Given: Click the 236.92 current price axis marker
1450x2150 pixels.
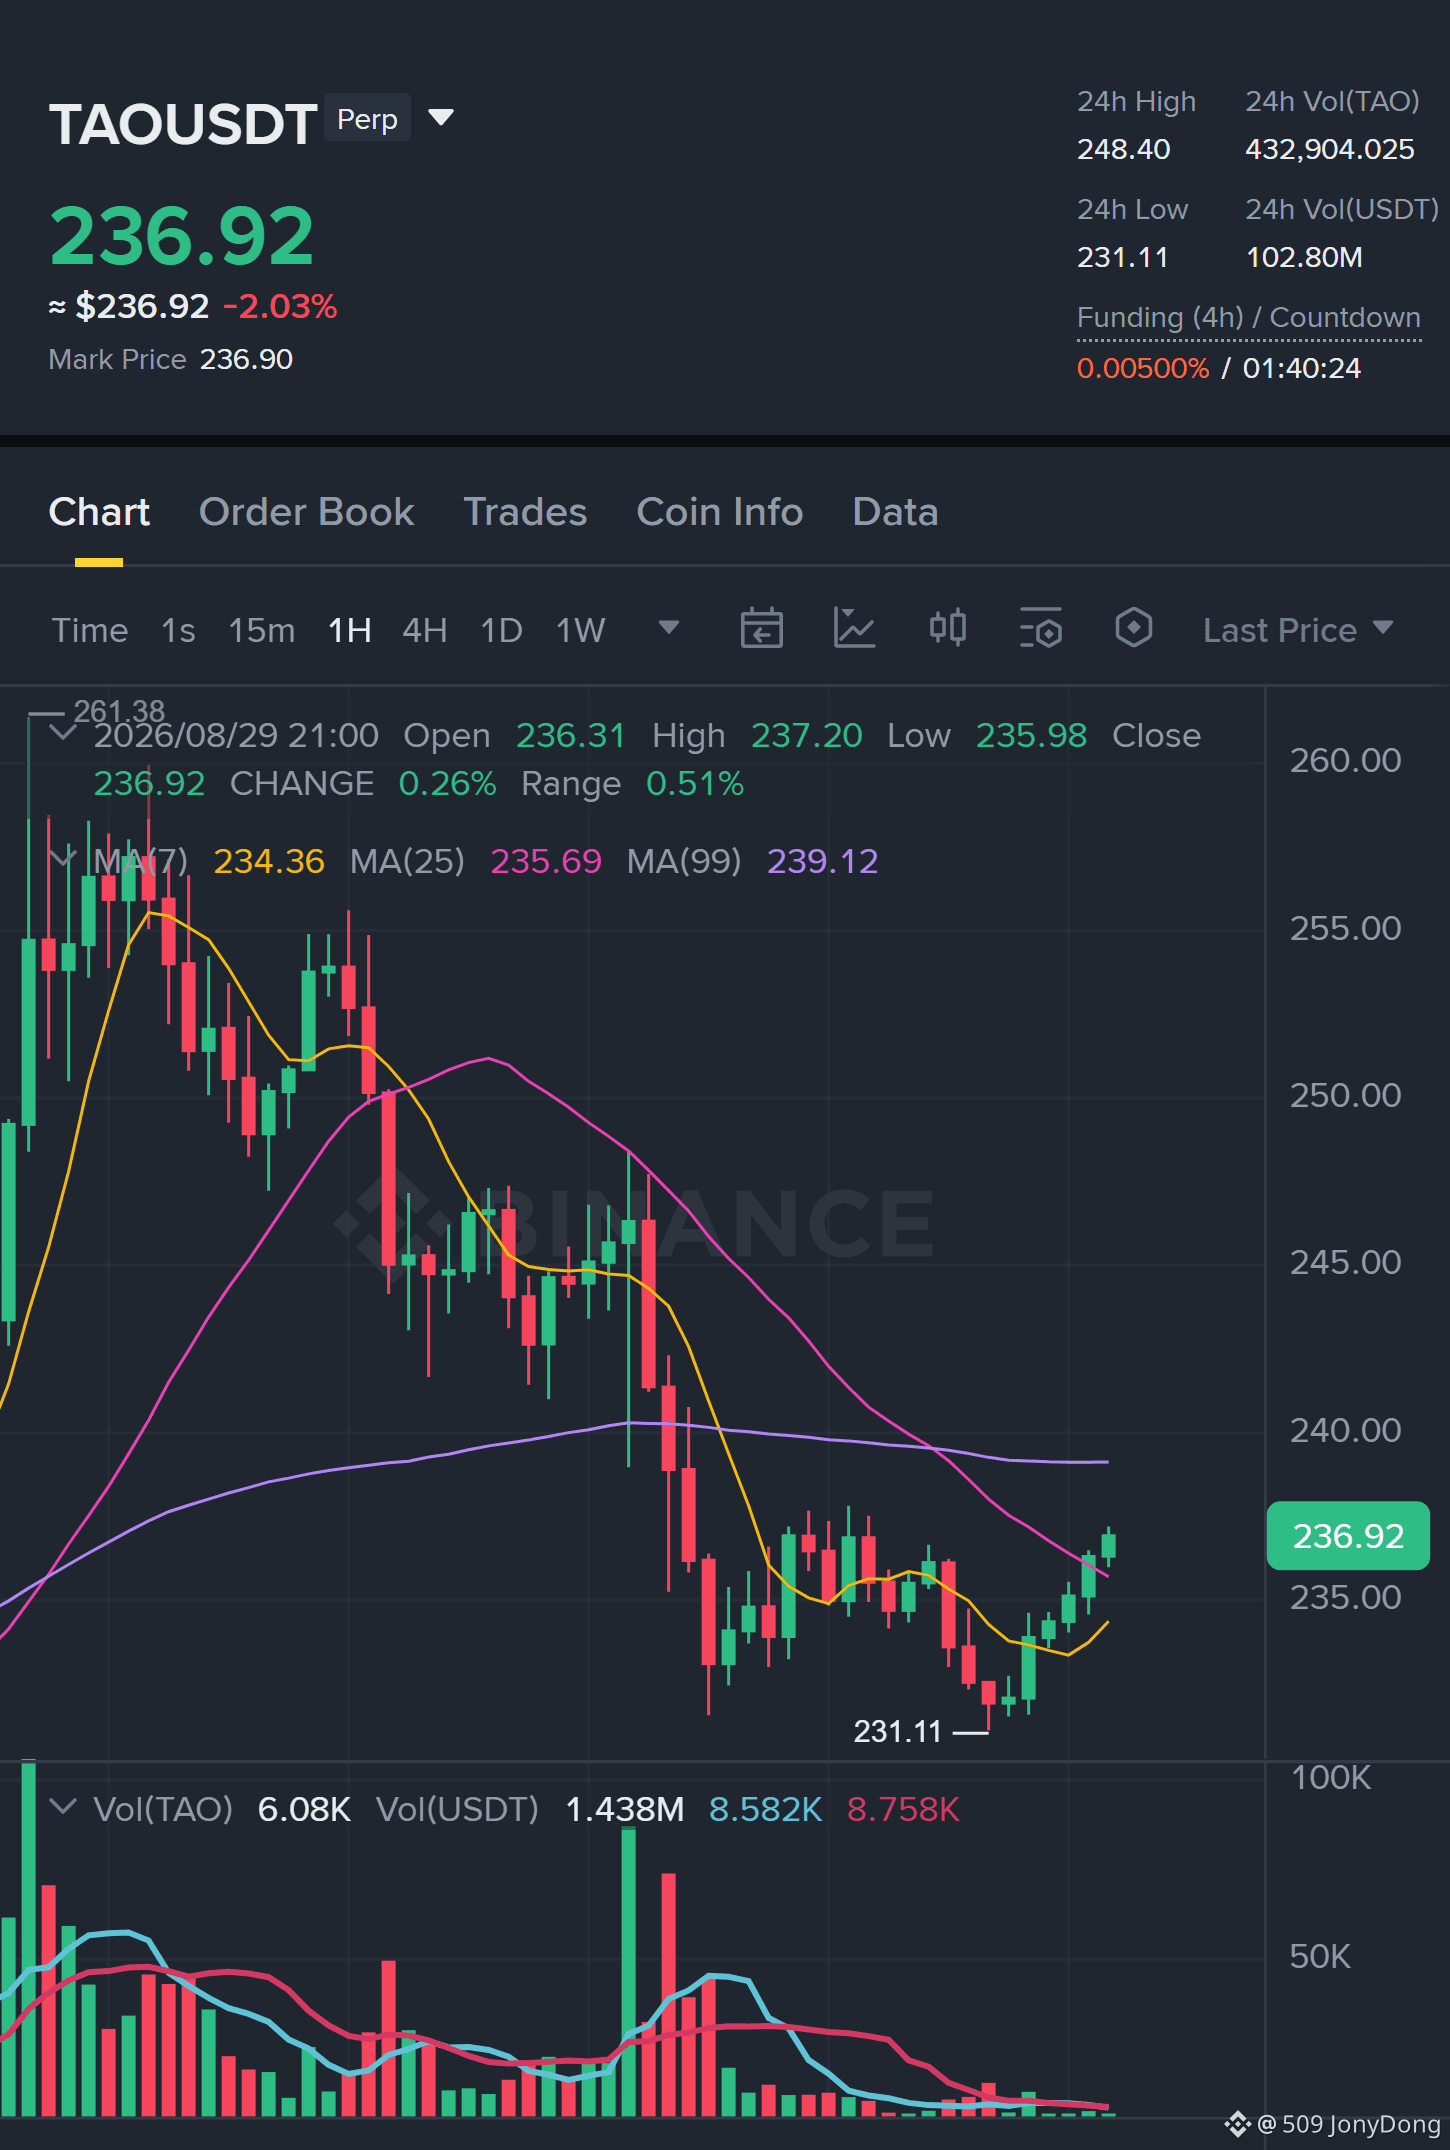Looking at the screenshot, I should pos(1348,1536).
